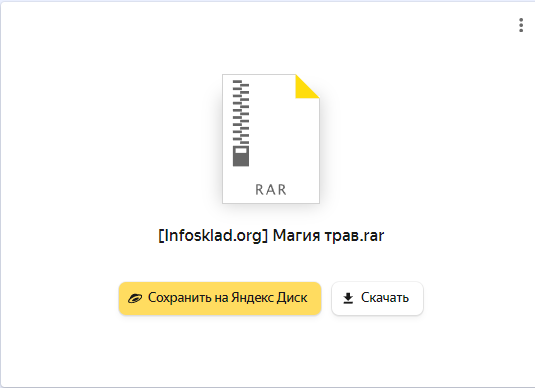Viewport: 535px width, 388px height.
Task: Save file via Сохранить на Яндекс Диск
Action: click(220, 298)
